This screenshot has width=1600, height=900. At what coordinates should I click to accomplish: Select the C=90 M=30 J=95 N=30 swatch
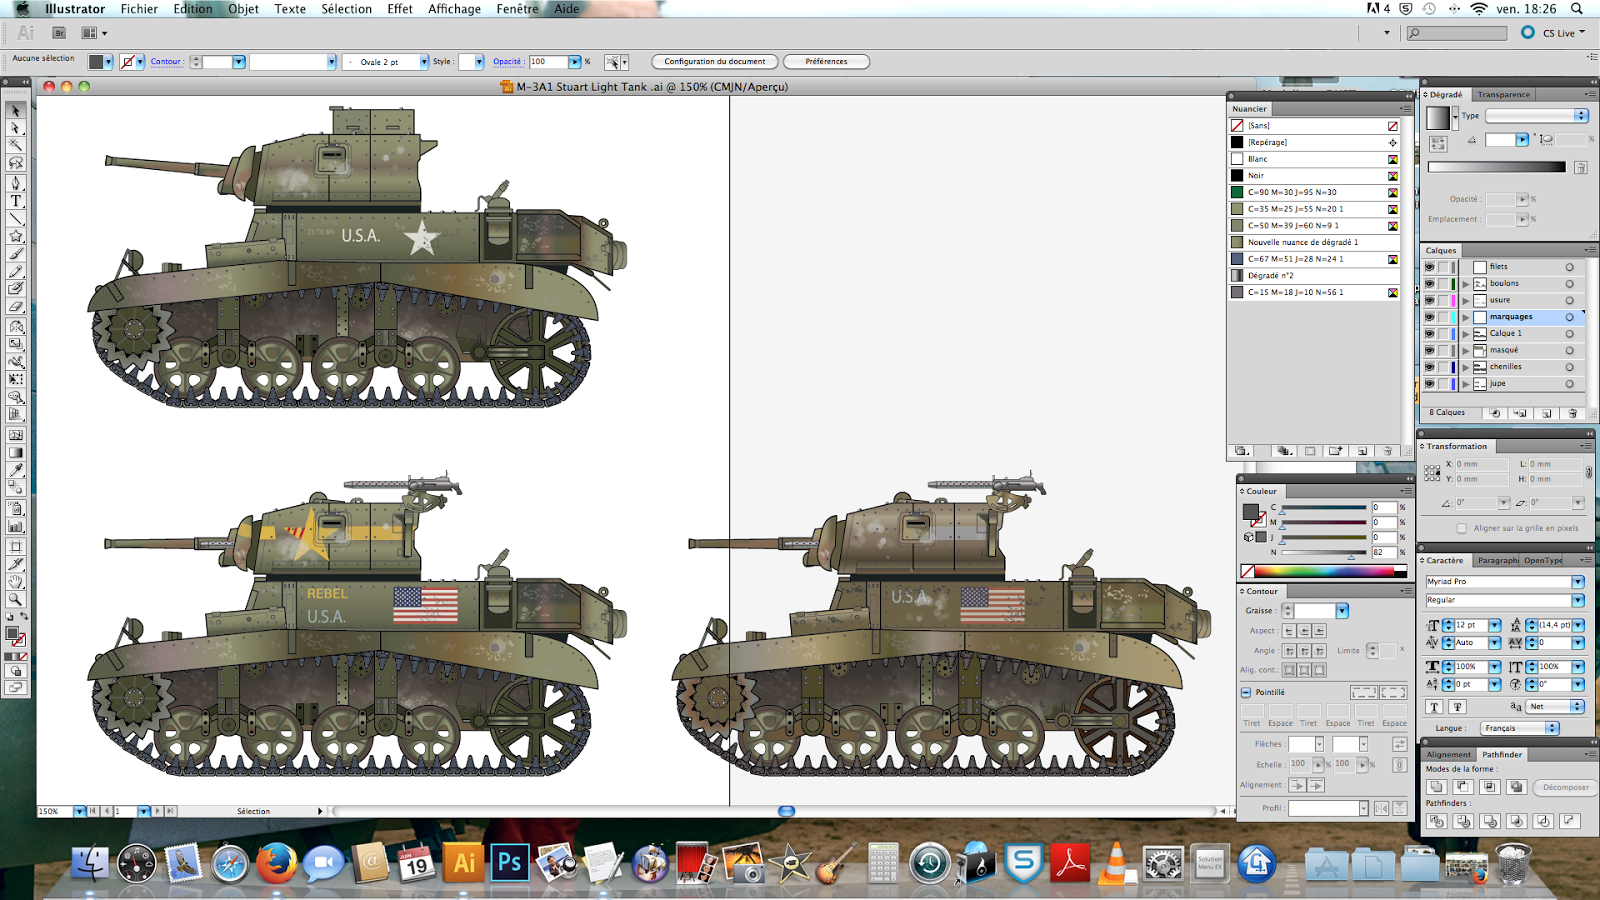1314,192
